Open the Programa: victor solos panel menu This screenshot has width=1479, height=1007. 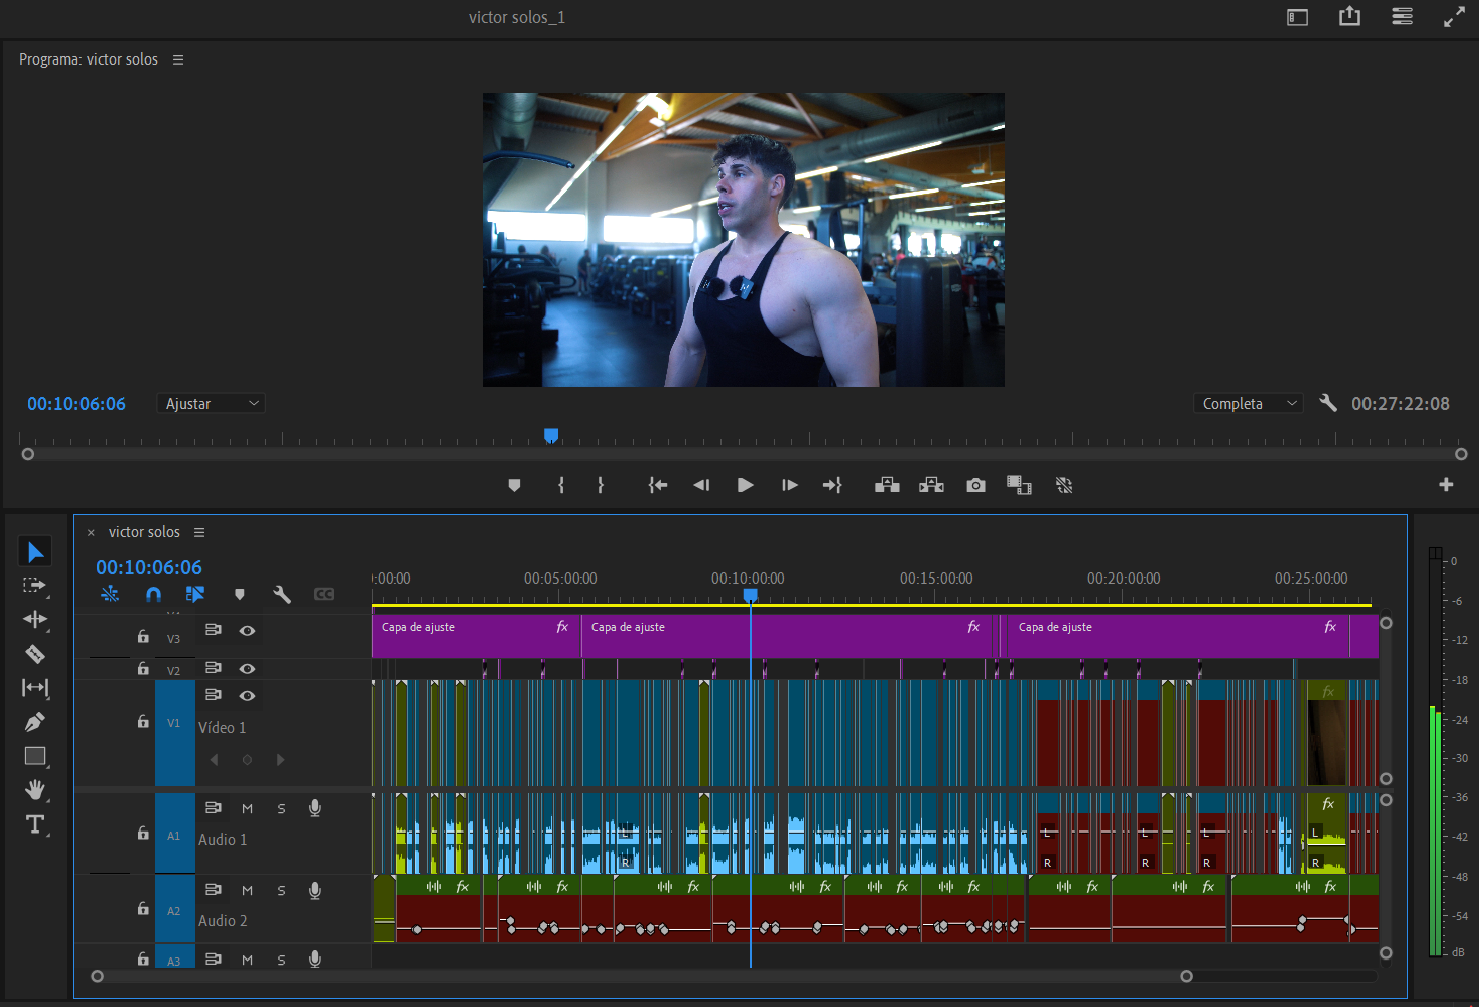178,60
